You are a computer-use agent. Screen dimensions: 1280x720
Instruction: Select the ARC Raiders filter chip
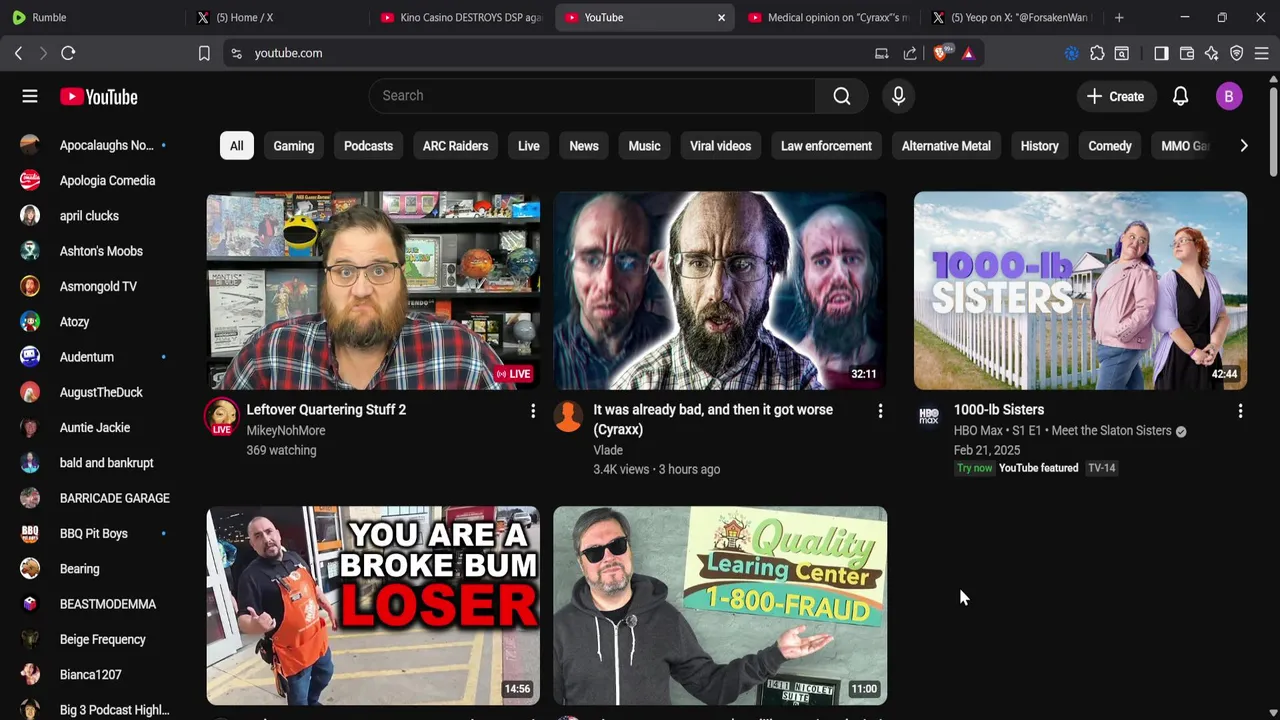click(x=455, y=146)
